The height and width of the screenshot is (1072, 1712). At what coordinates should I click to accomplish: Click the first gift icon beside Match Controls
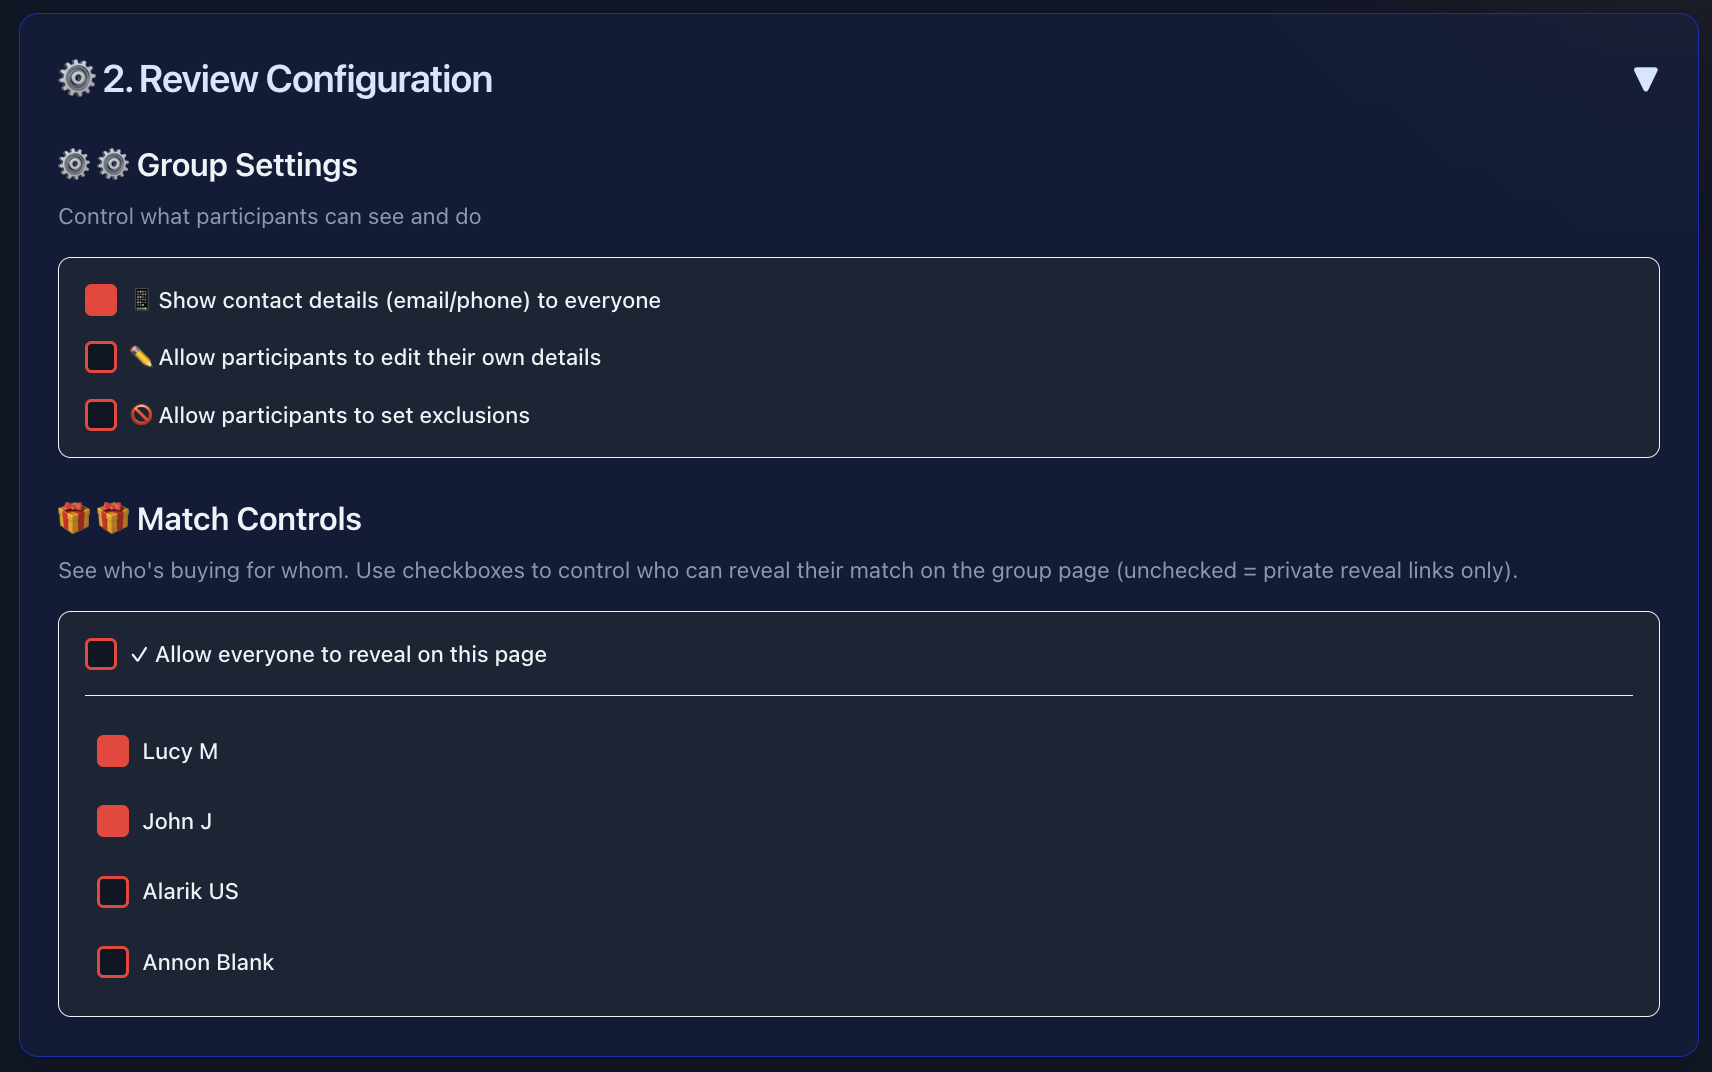click(x=74, y=518)
